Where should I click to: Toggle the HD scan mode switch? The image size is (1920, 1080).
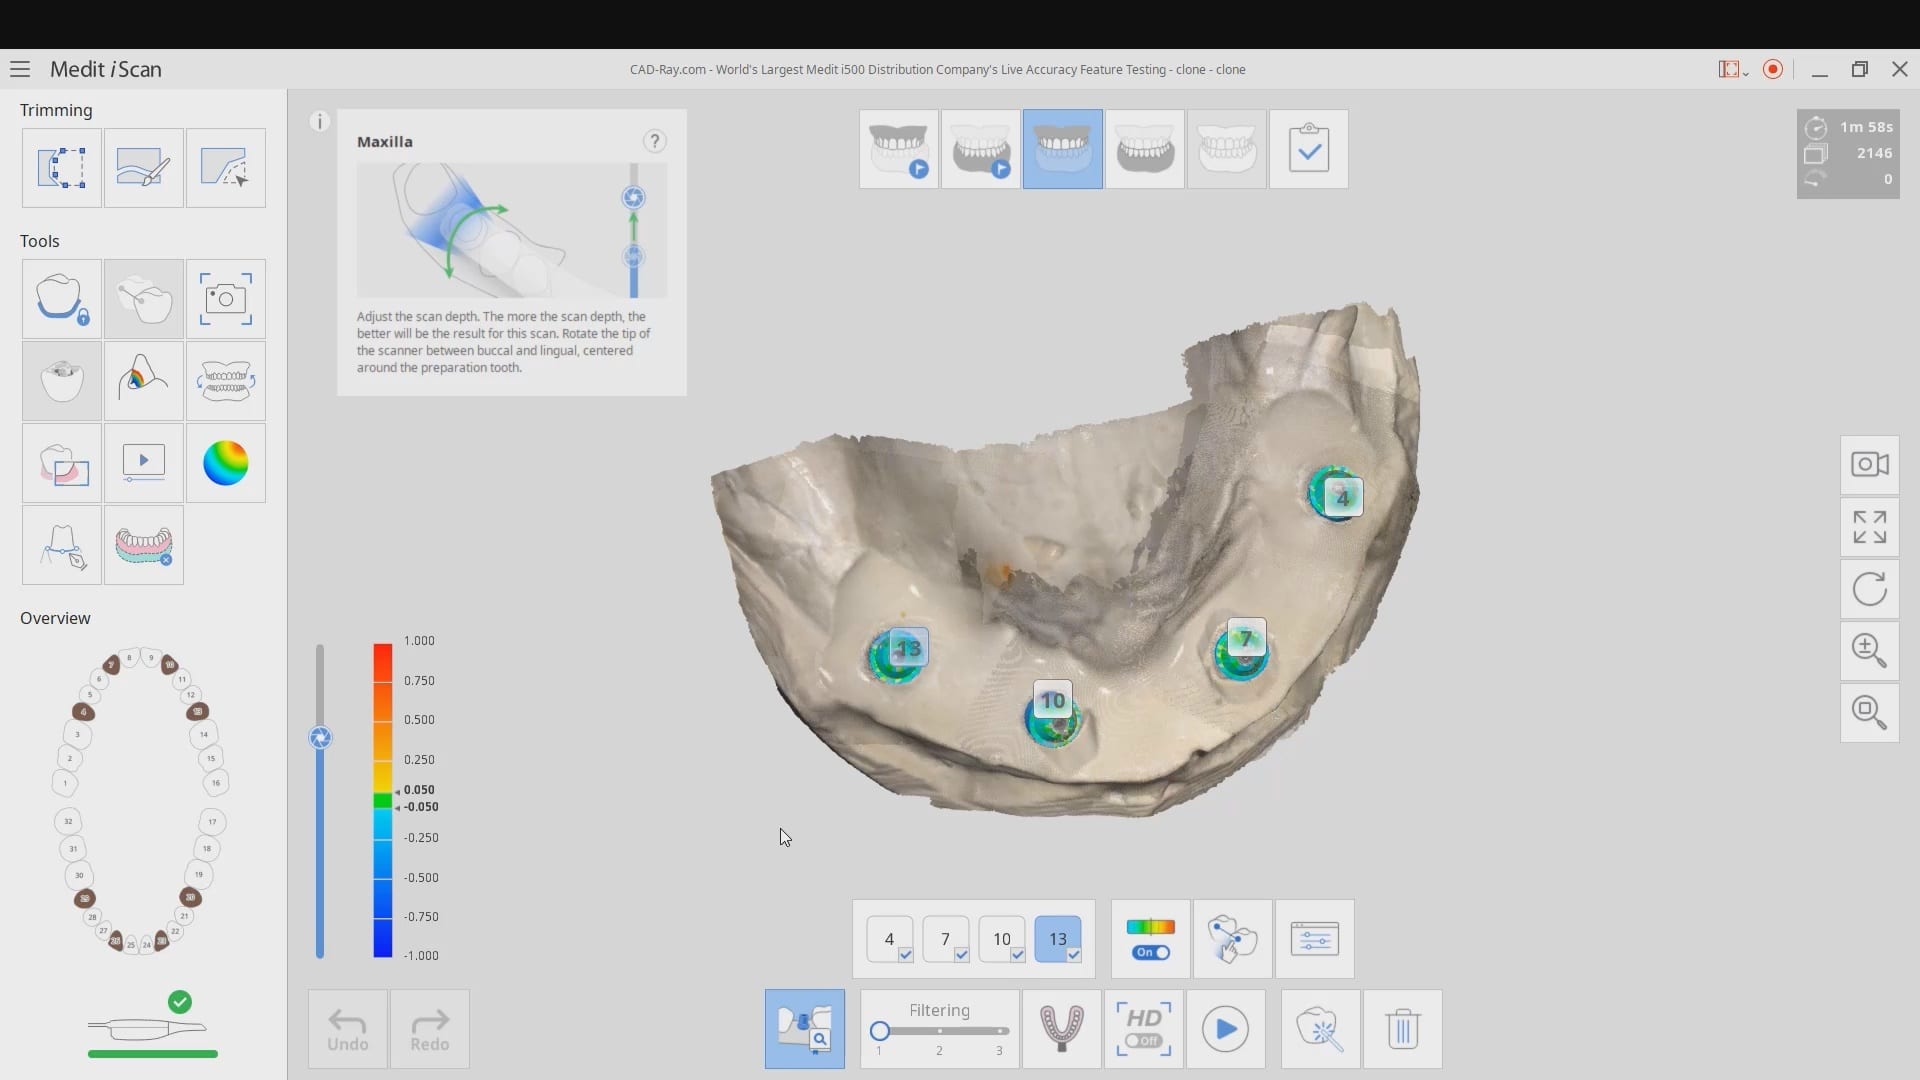click(x=1143, y=1040)
